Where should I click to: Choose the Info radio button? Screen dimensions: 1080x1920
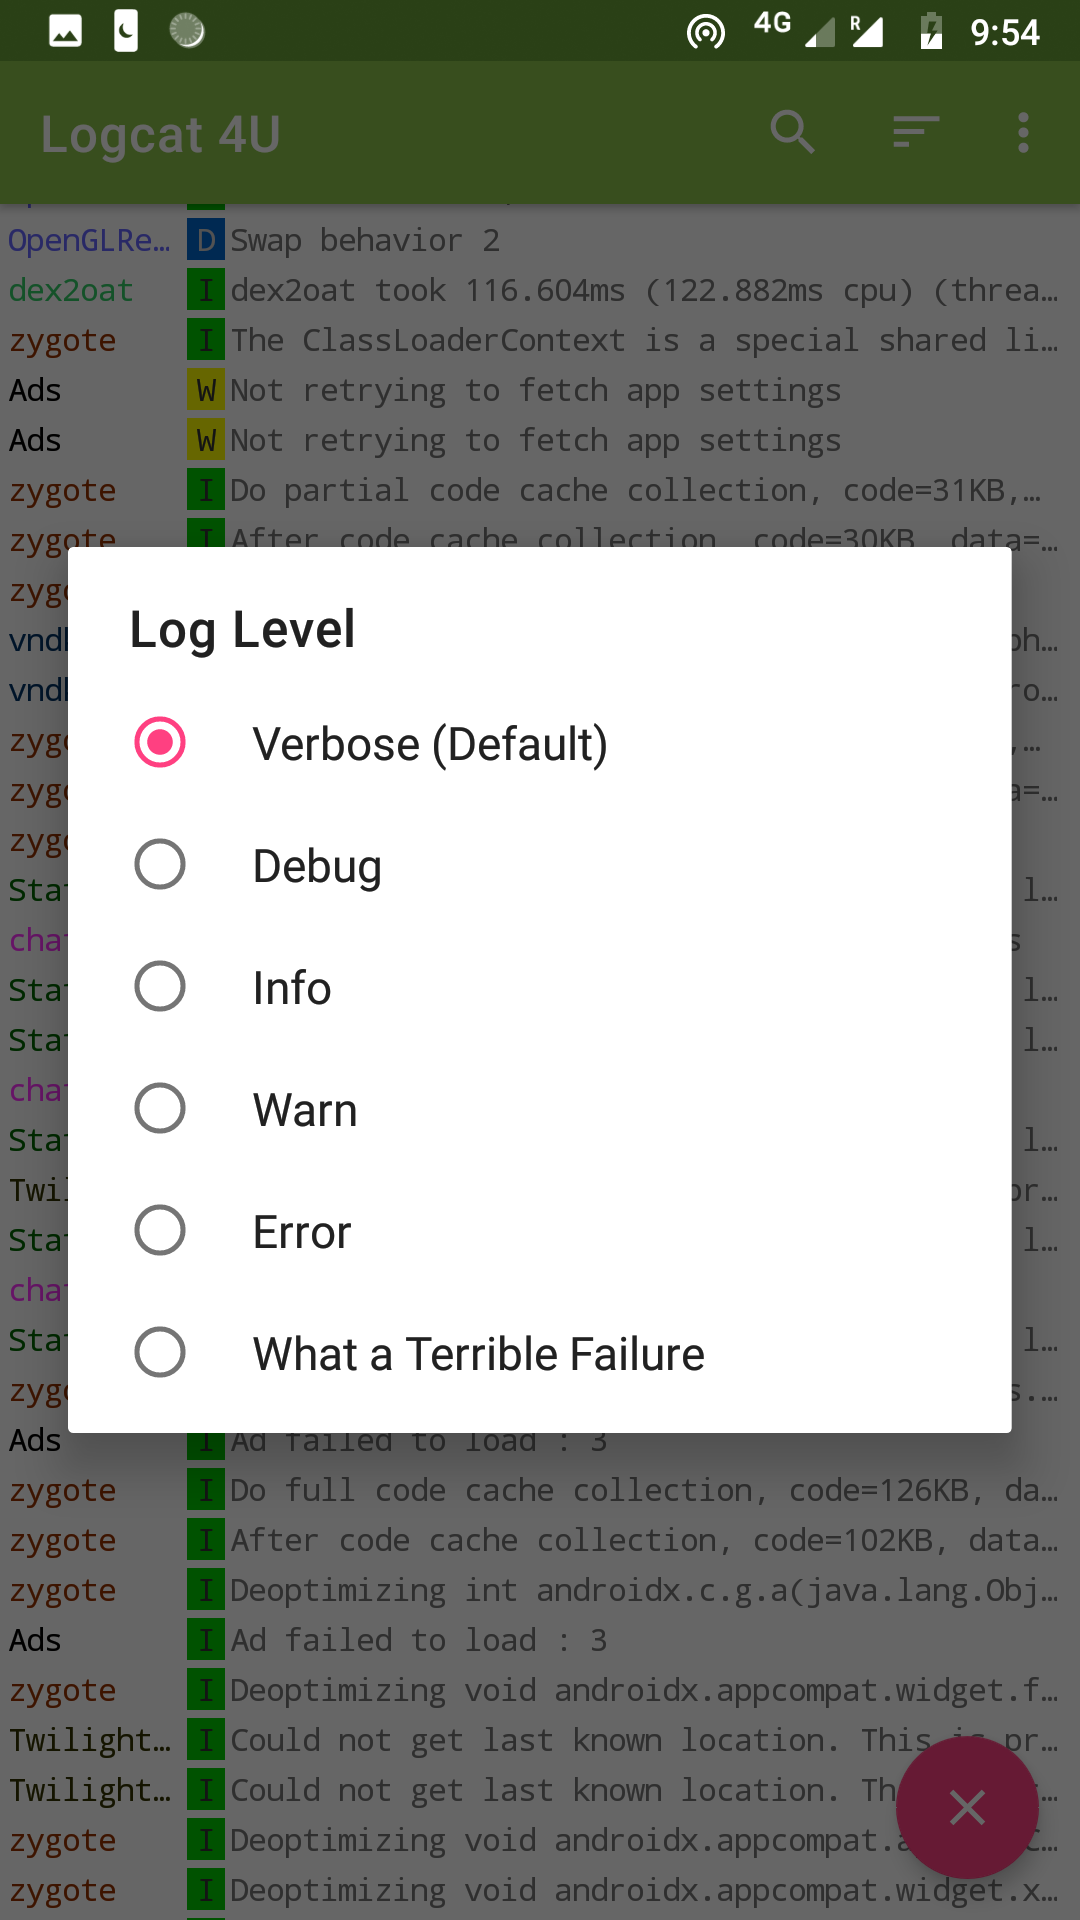[x=160, y=986]
